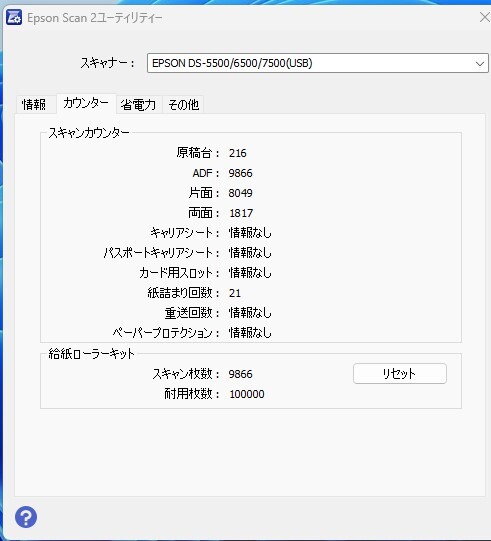Viewport: 491px width, 541px height.
Task: Click the 原稿台 value 216
Action: [x=237, y=153]
